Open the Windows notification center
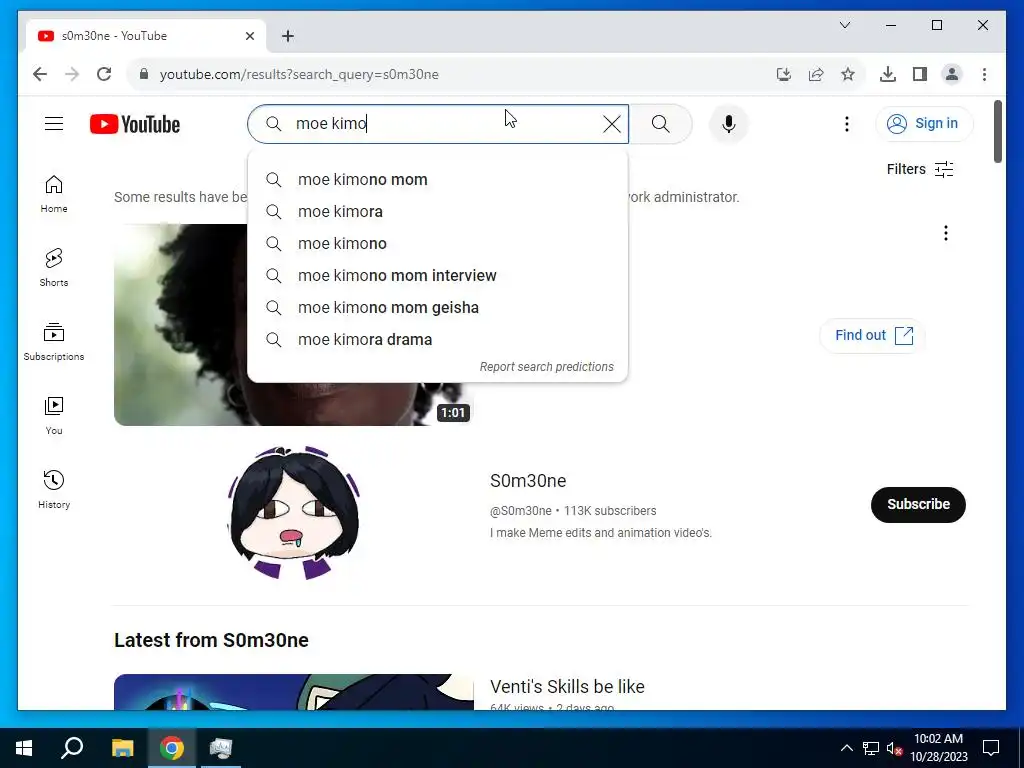This screenshot has height=768, width=1024. click(991, 748)
